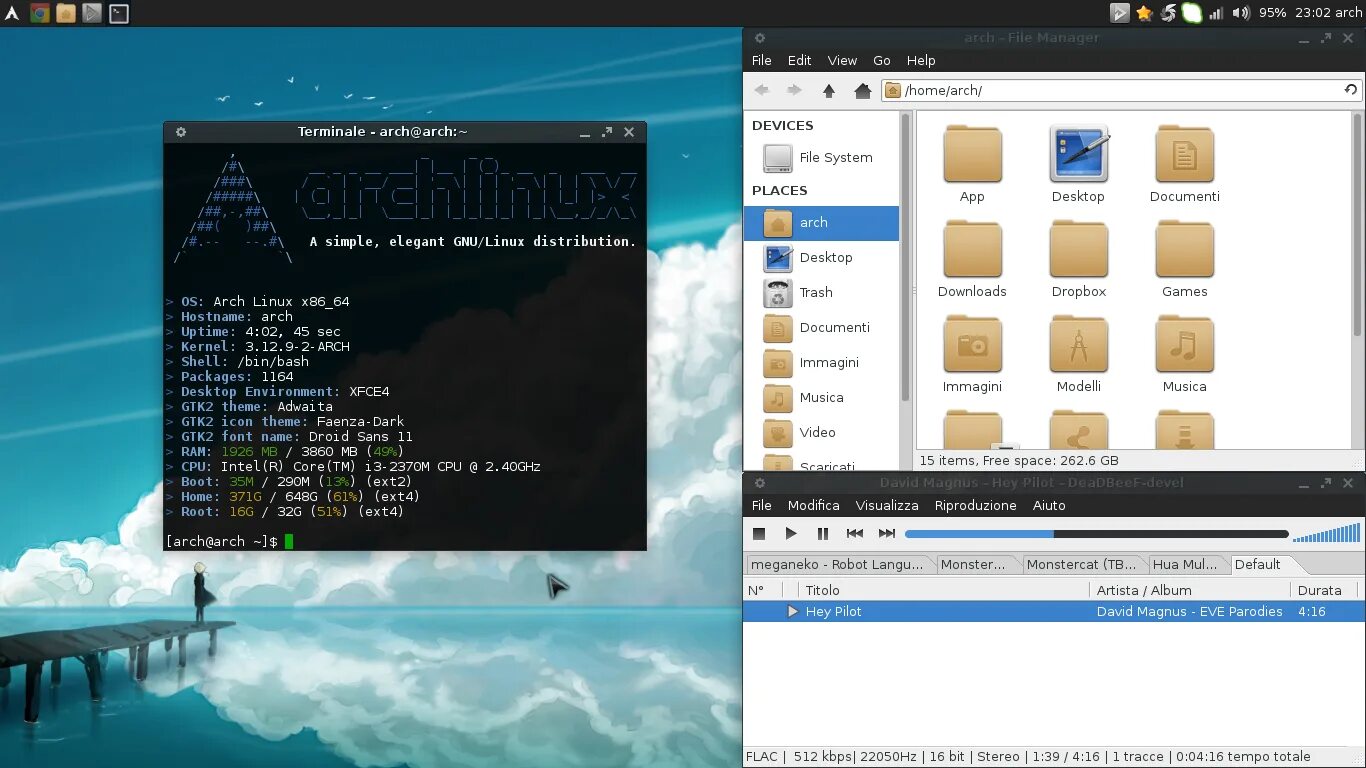This screenshot has width=1366, height=768.
Task: Open File System in the Devices sidebar
Action: click(820, 157)
